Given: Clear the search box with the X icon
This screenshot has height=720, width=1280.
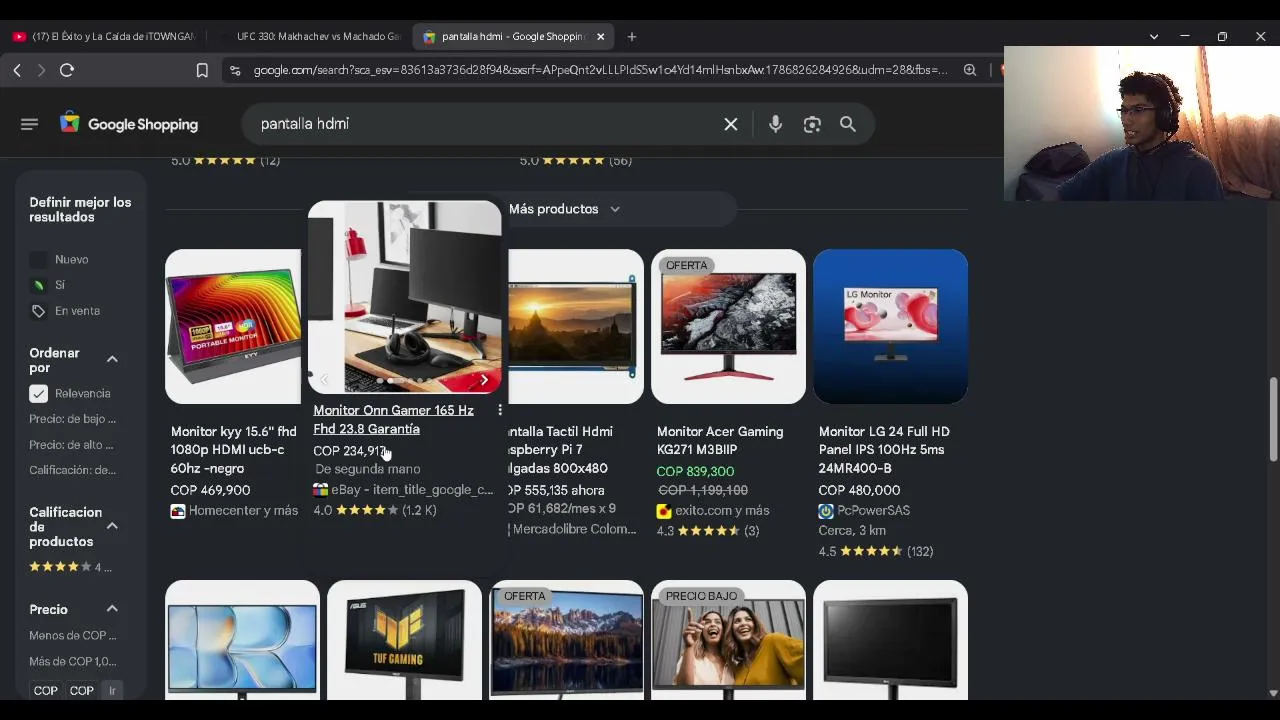Looking at the screenshot, I should [731, 124].
